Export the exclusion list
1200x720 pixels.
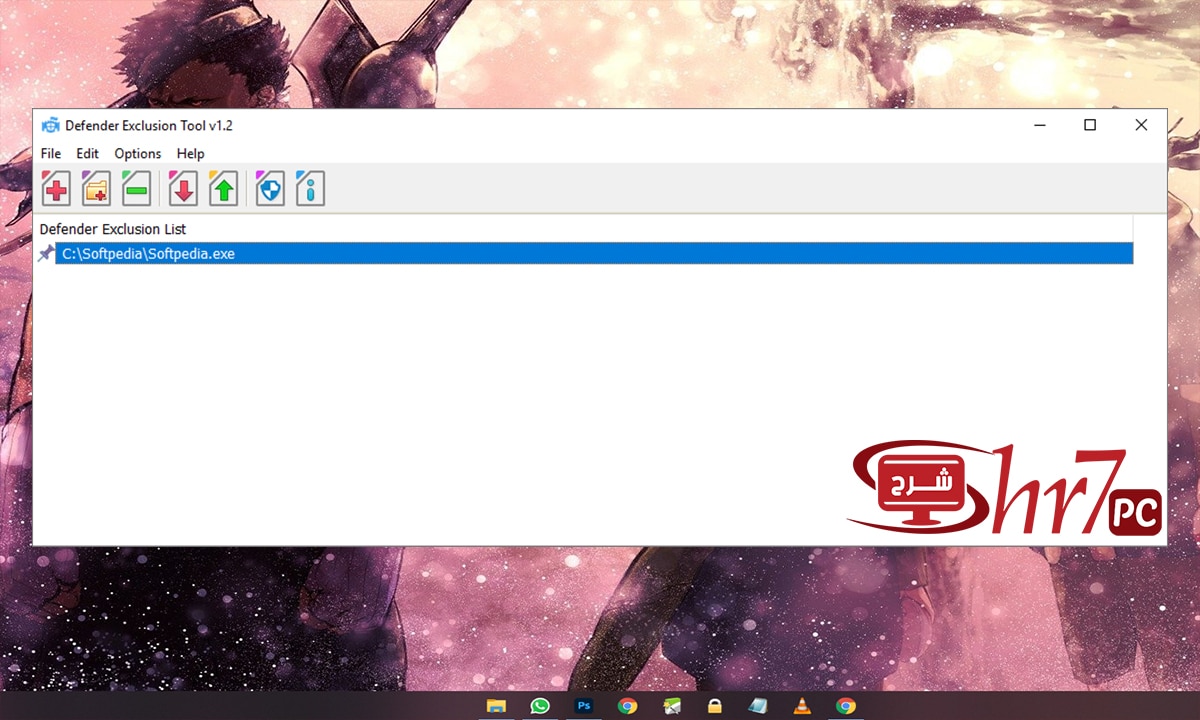(x=222, y=188)
